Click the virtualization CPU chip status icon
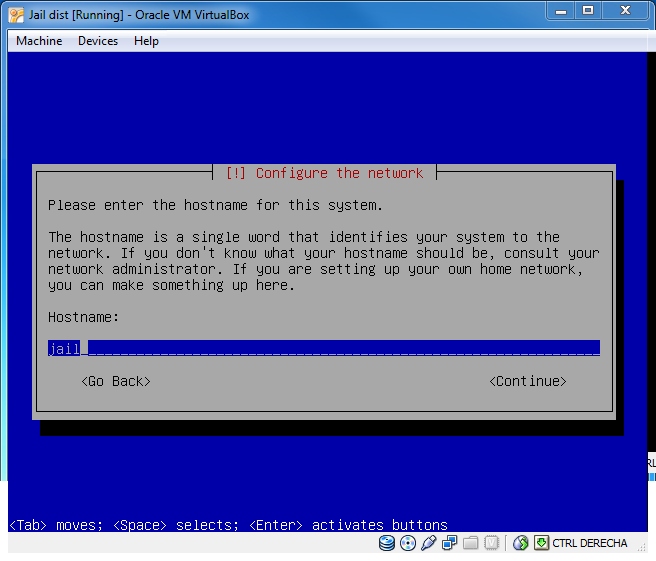The height and width of the screenshot is (561, 656). [x=491, y=543]
